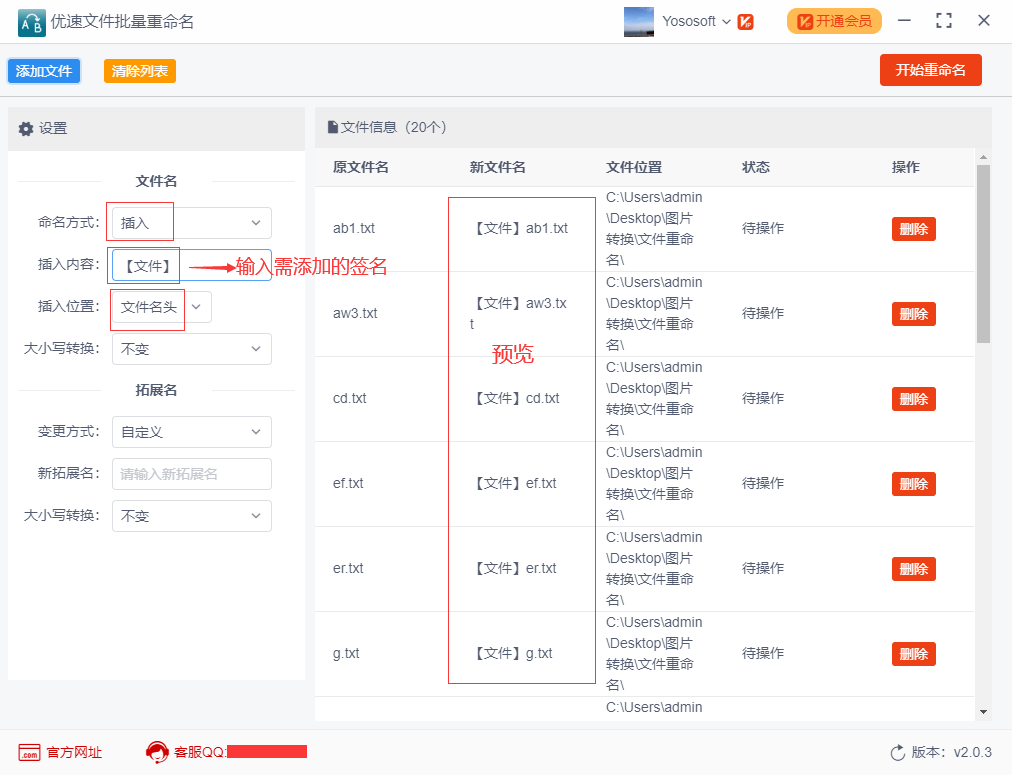Image resolution: width=1012 pixels, height=775 pixels.
Task: Click the Yososoft user avatar thumbnail
Action: tap(639, 21)
